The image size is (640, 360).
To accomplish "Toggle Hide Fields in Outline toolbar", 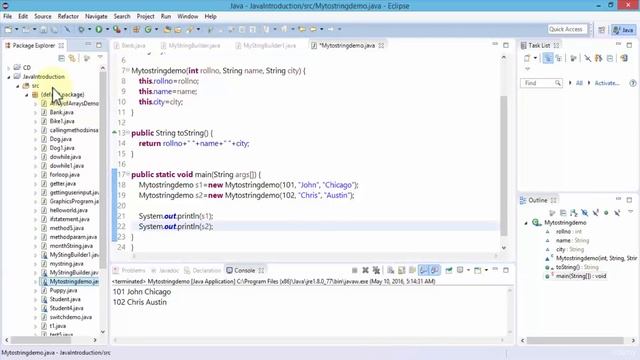I will pyautogui.click(x=584, y=213).
